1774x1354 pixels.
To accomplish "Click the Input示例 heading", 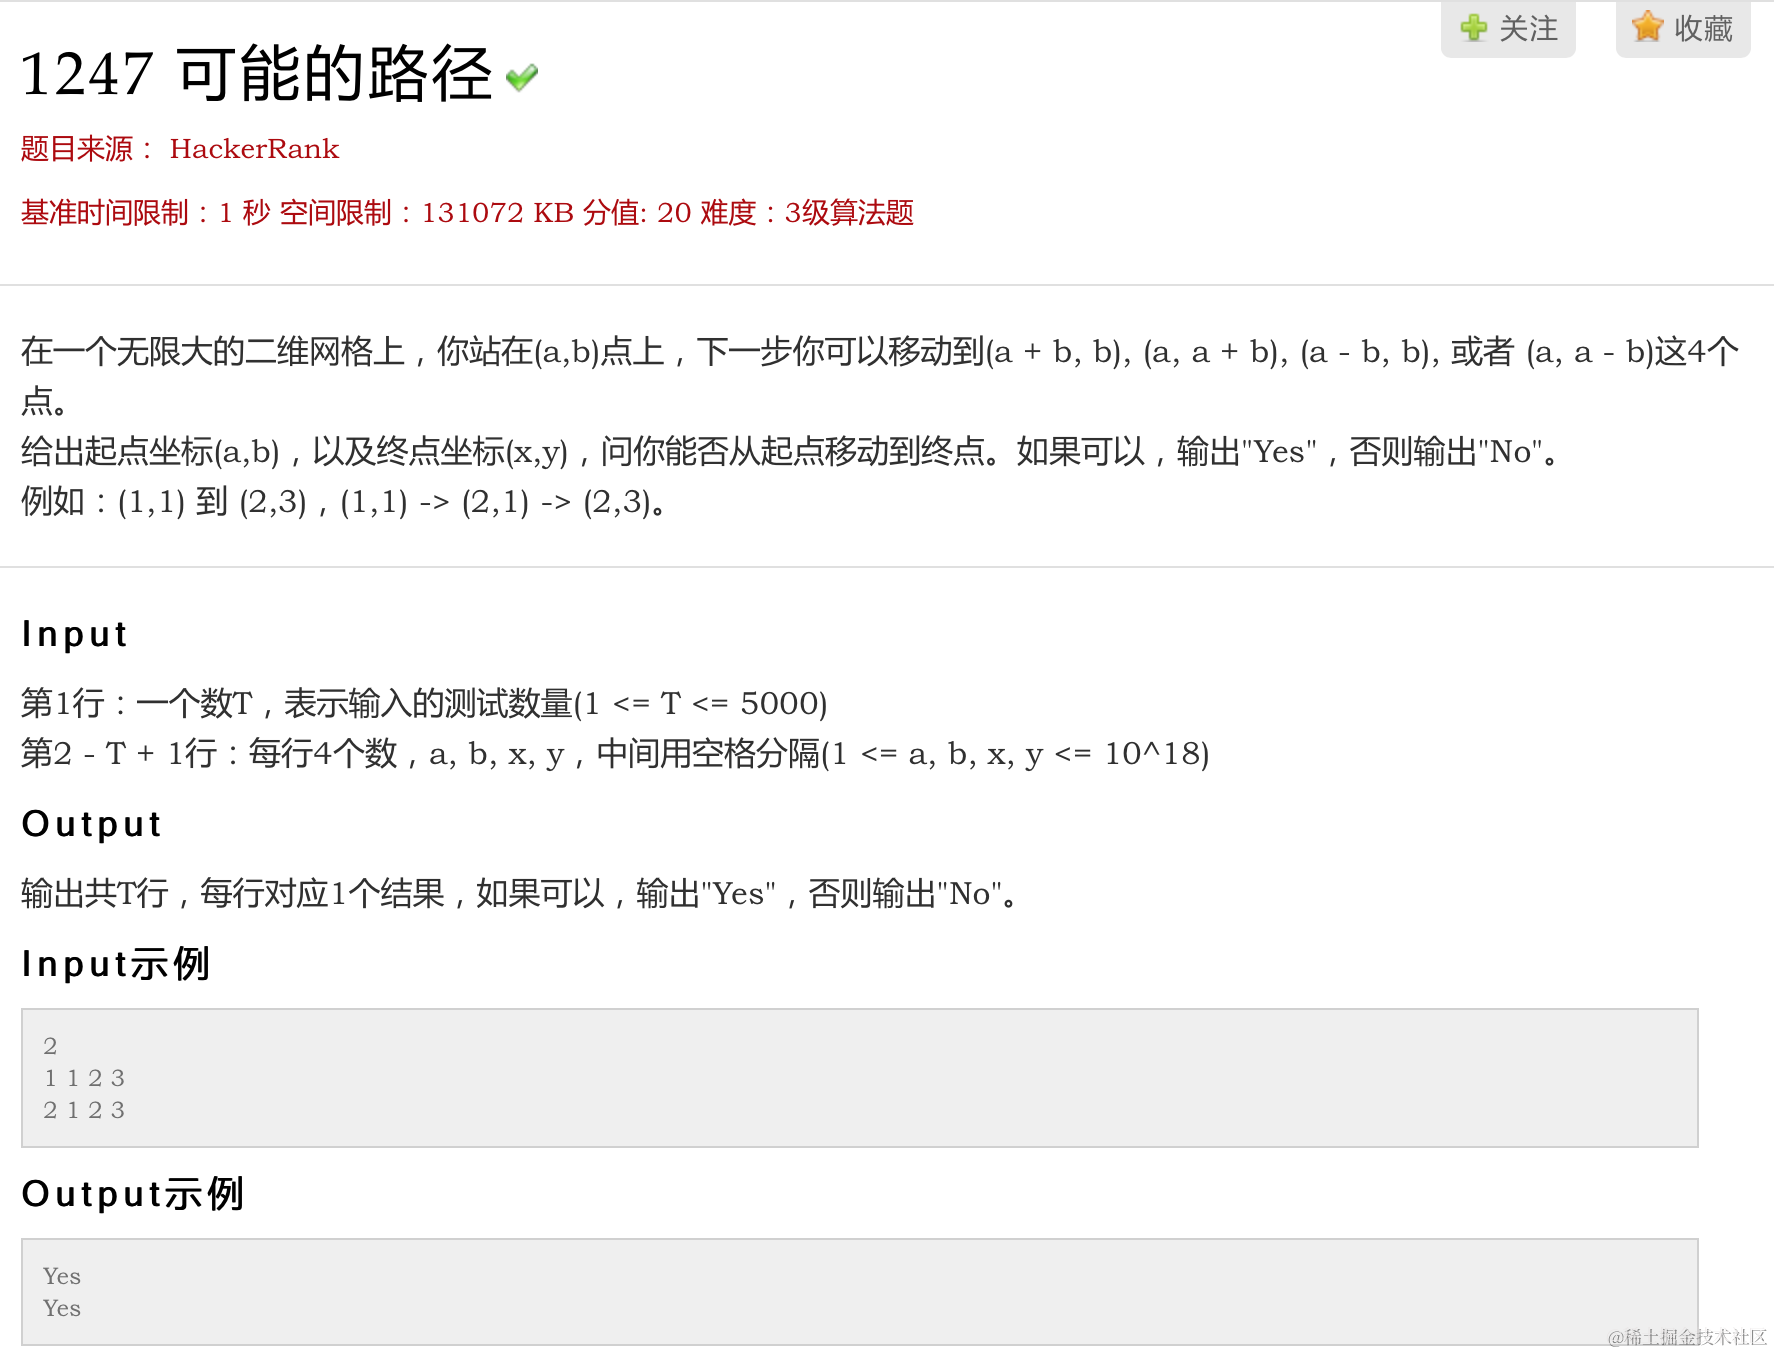I will point(116,964).
